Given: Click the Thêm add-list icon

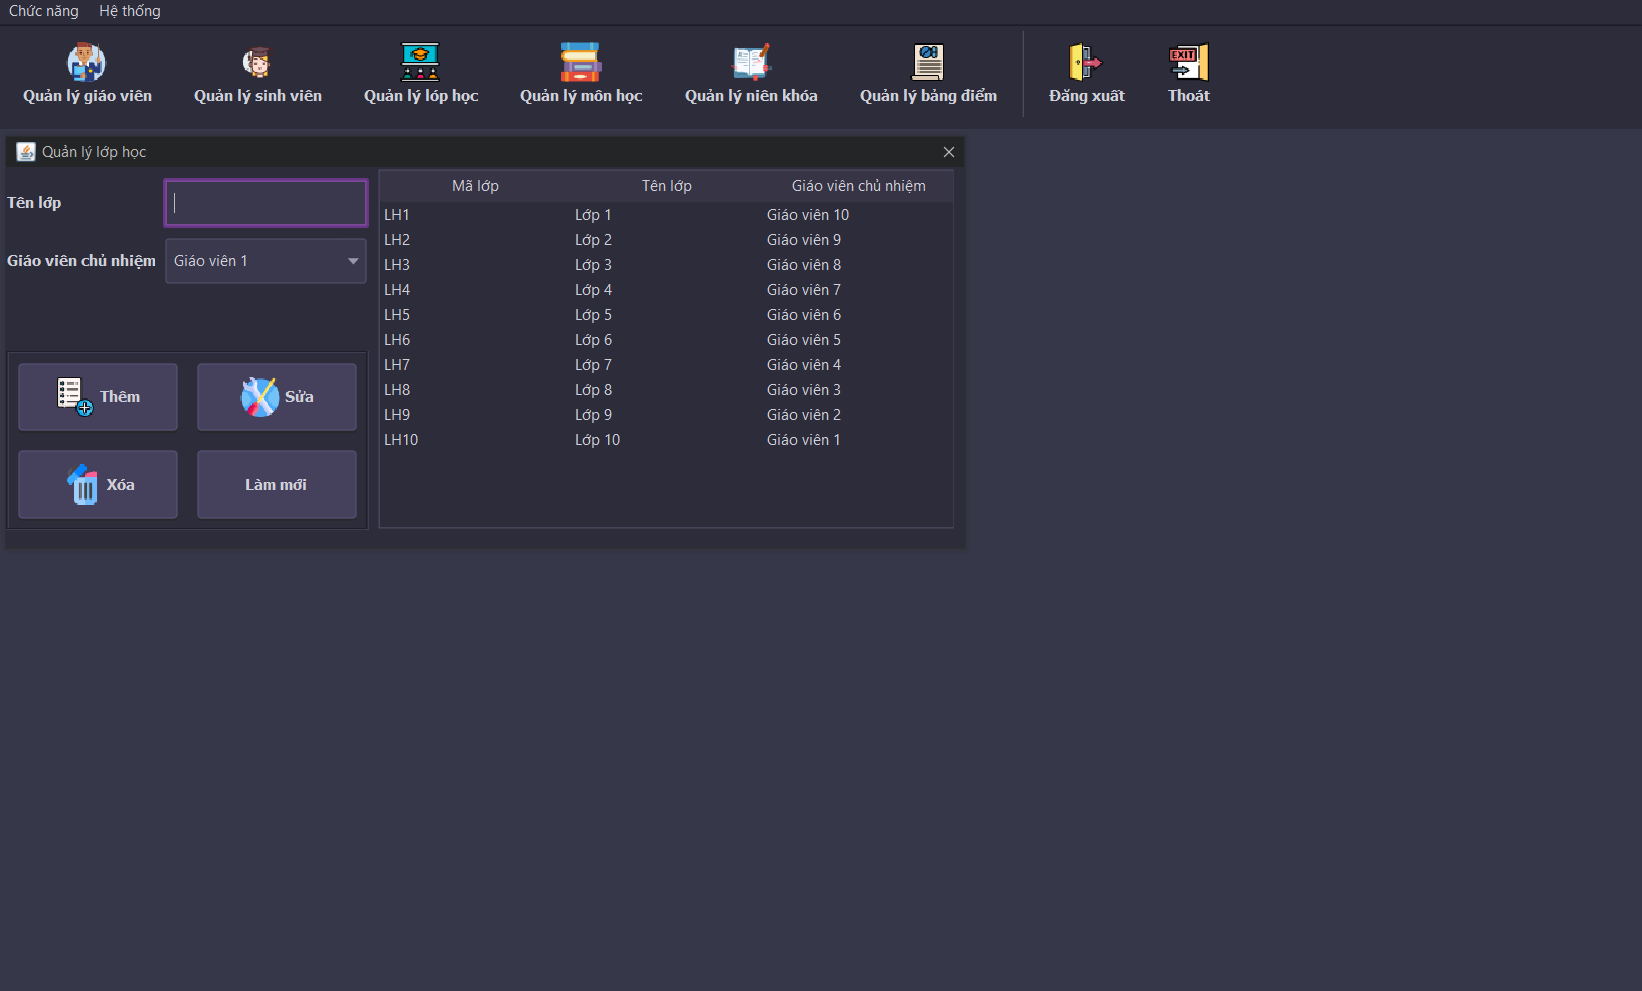Looking at the screenshot, I should pyautogui.click(x=74, y=396).
